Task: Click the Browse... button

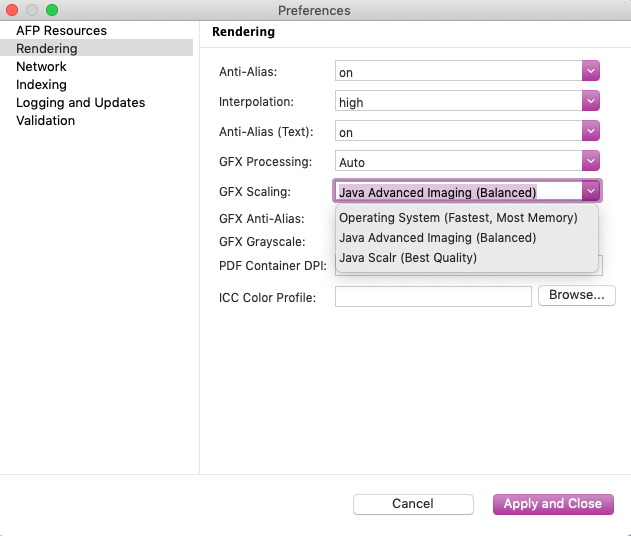Action: (x=577, y=296)
